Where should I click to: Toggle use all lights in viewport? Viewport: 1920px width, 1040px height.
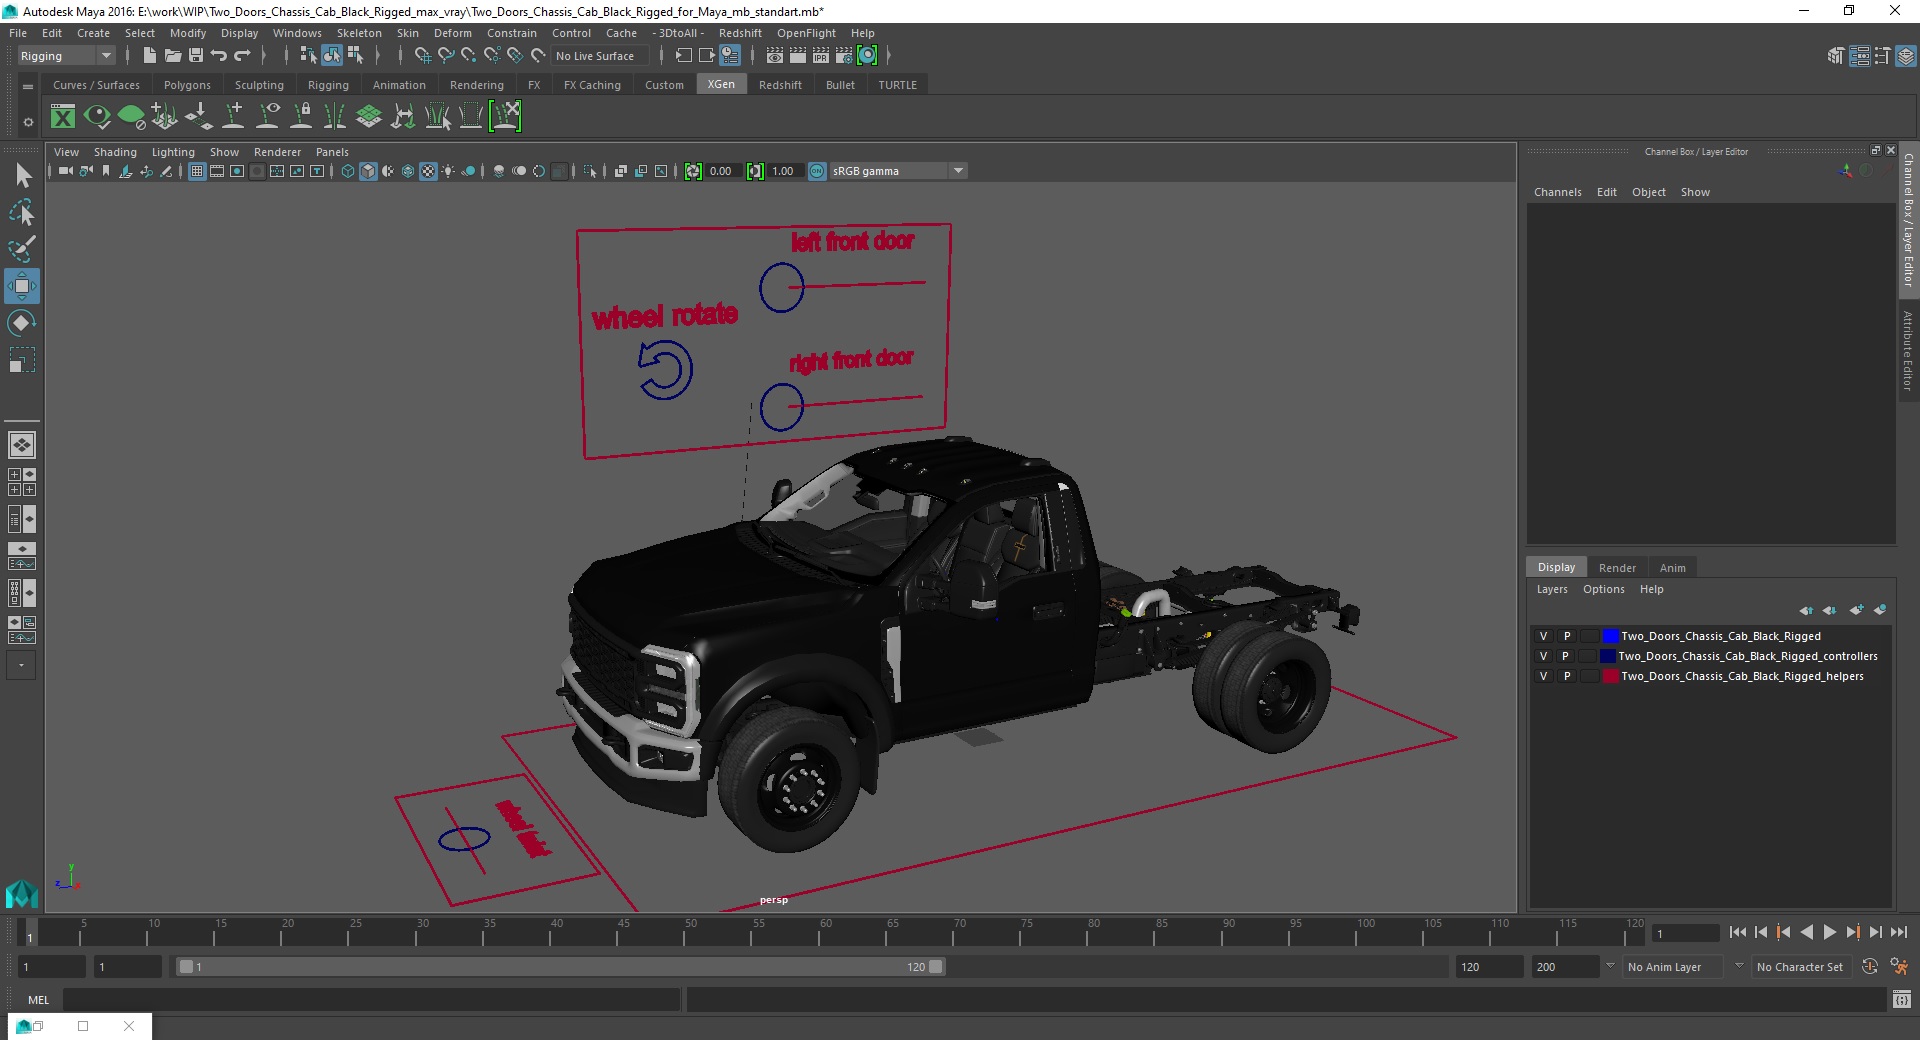coord(448,171)
